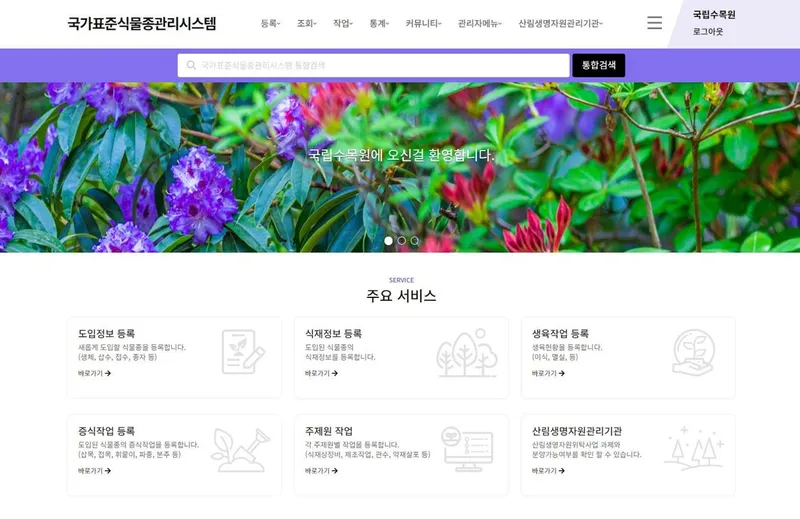Click the pine trees icon for 산림생명자원관리기관
Image resolution: width=800 pixels, height=519 pixels.
click(x=694, y=449)
